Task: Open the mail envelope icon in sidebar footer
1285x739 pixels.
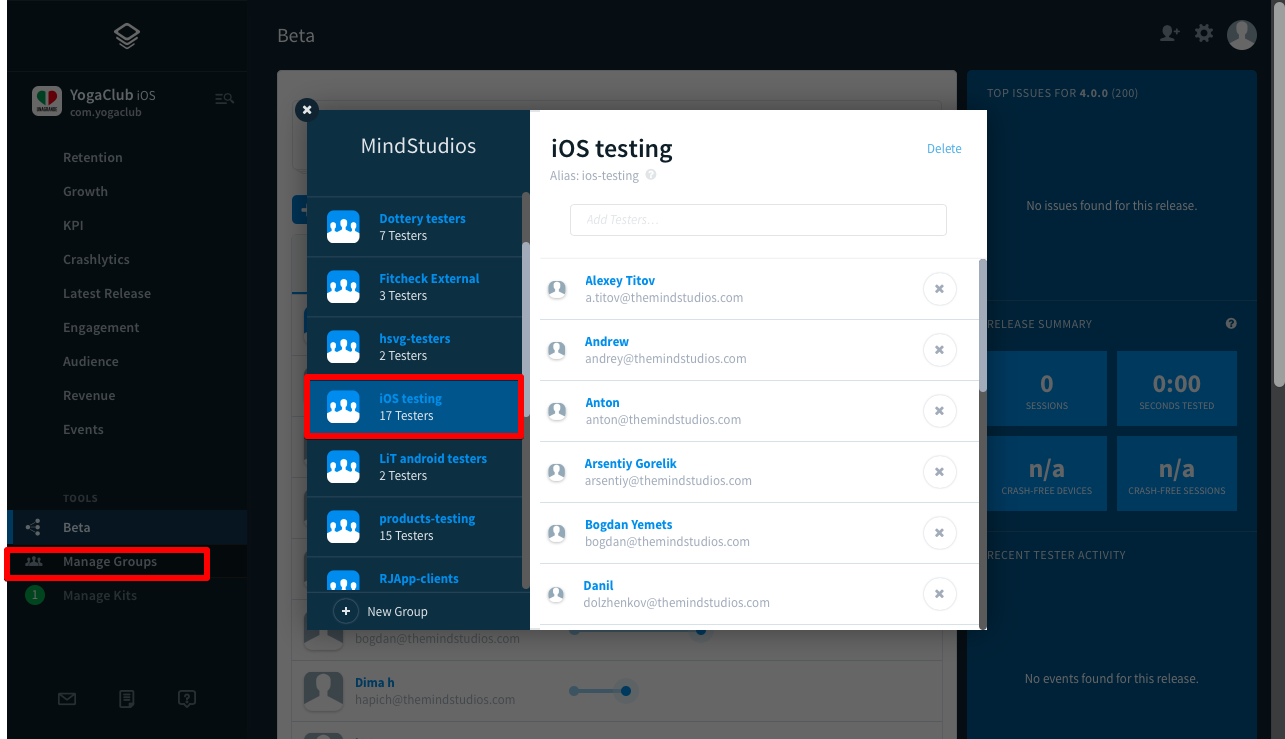Action: click(67, 699)
